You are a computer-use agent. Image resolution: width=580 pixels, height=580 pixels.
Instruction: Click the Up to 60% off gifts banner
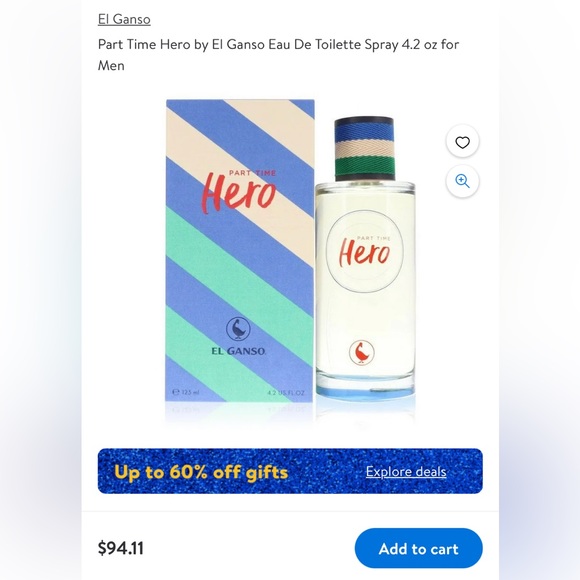(x=290, y=471)
